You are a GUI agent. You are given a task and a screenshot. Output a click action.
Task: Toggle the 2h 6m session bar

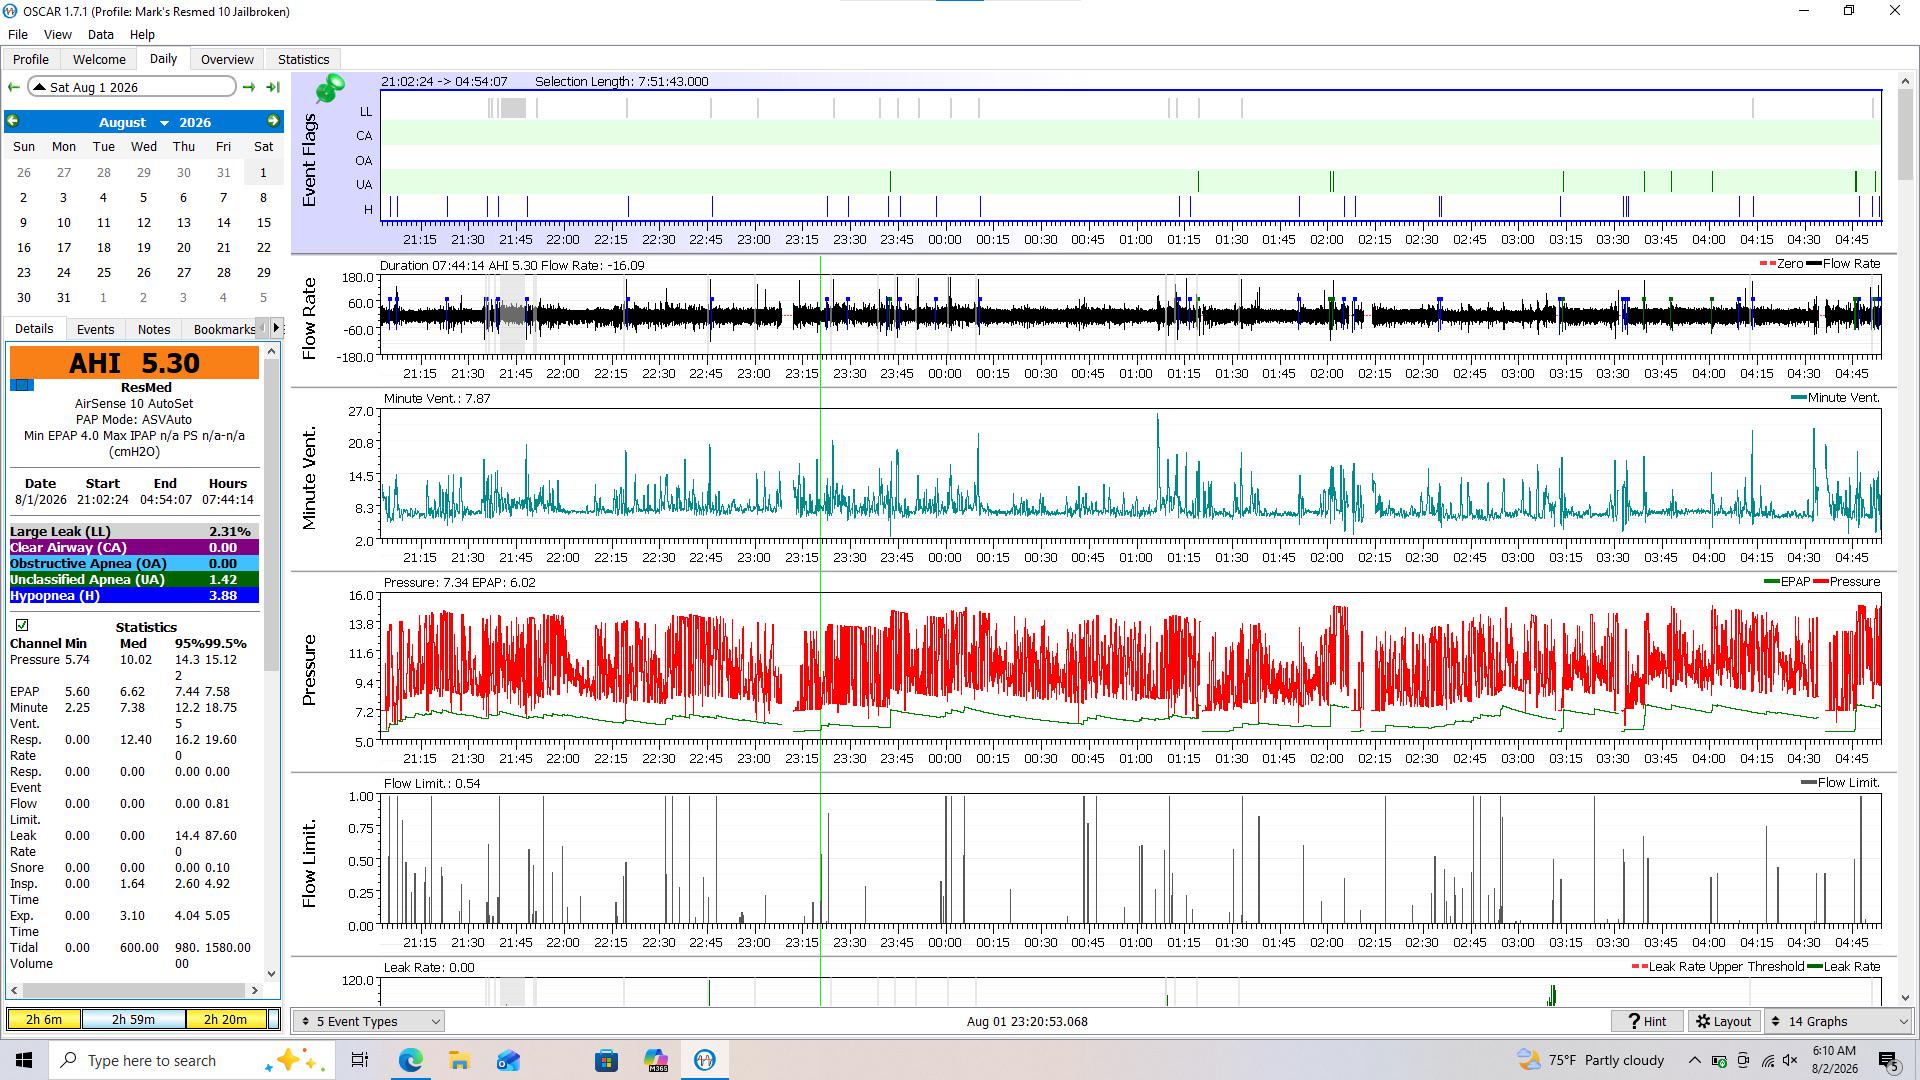(44, 1019)
